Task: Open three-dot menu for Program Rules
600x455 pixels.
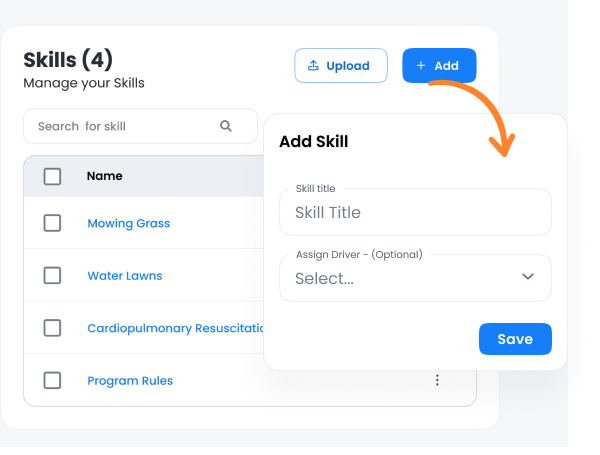Action: point(437,380)
